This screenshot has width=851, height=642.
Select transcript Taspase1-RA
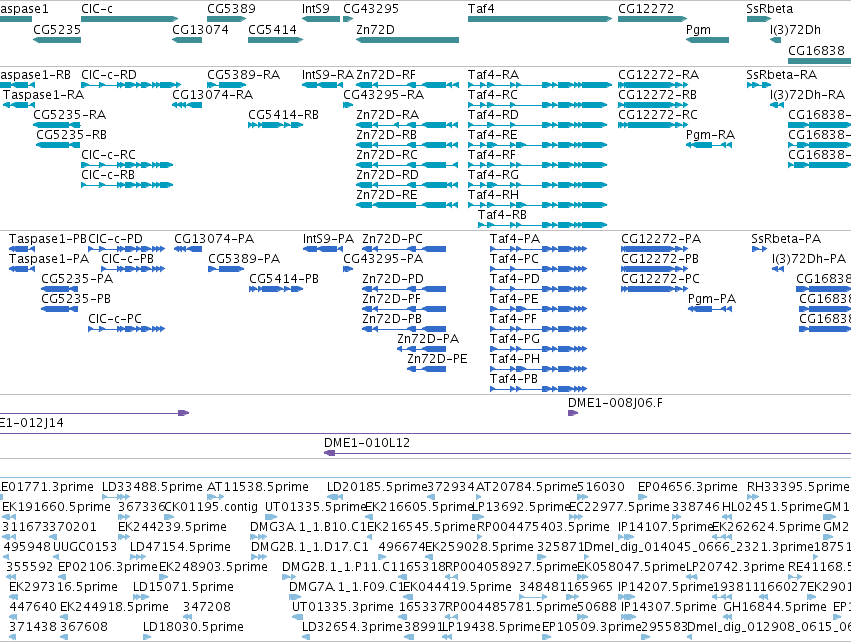[19, 105]
